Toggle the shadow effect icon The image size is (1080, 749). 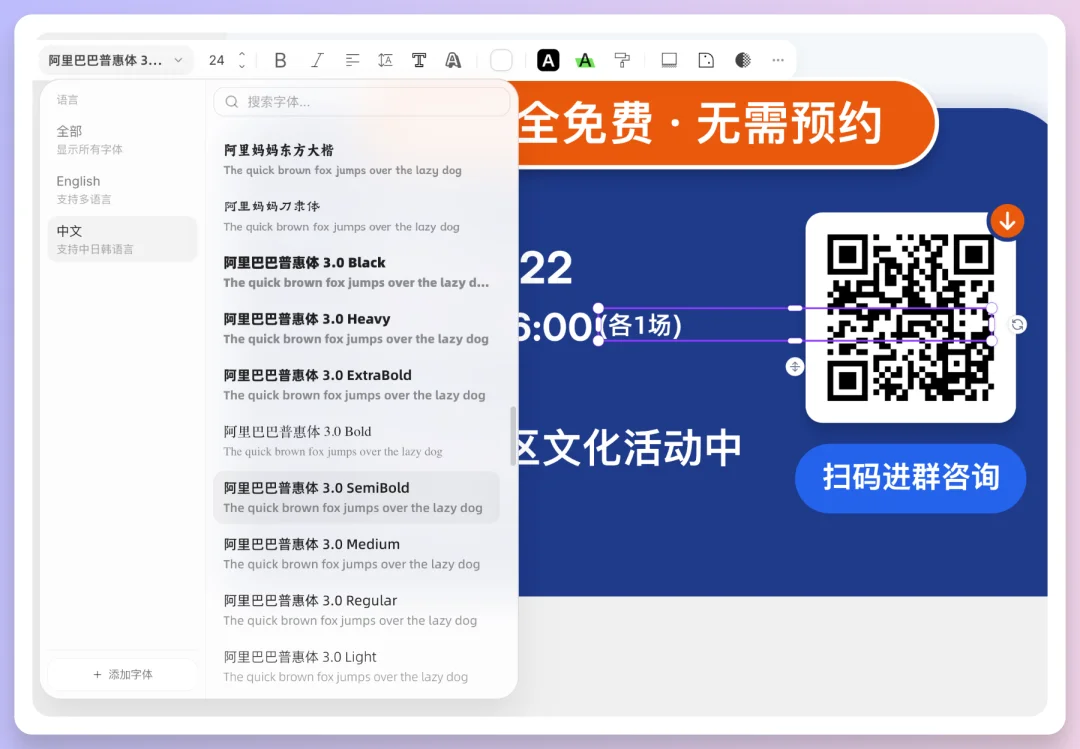[x=669, y=60]
